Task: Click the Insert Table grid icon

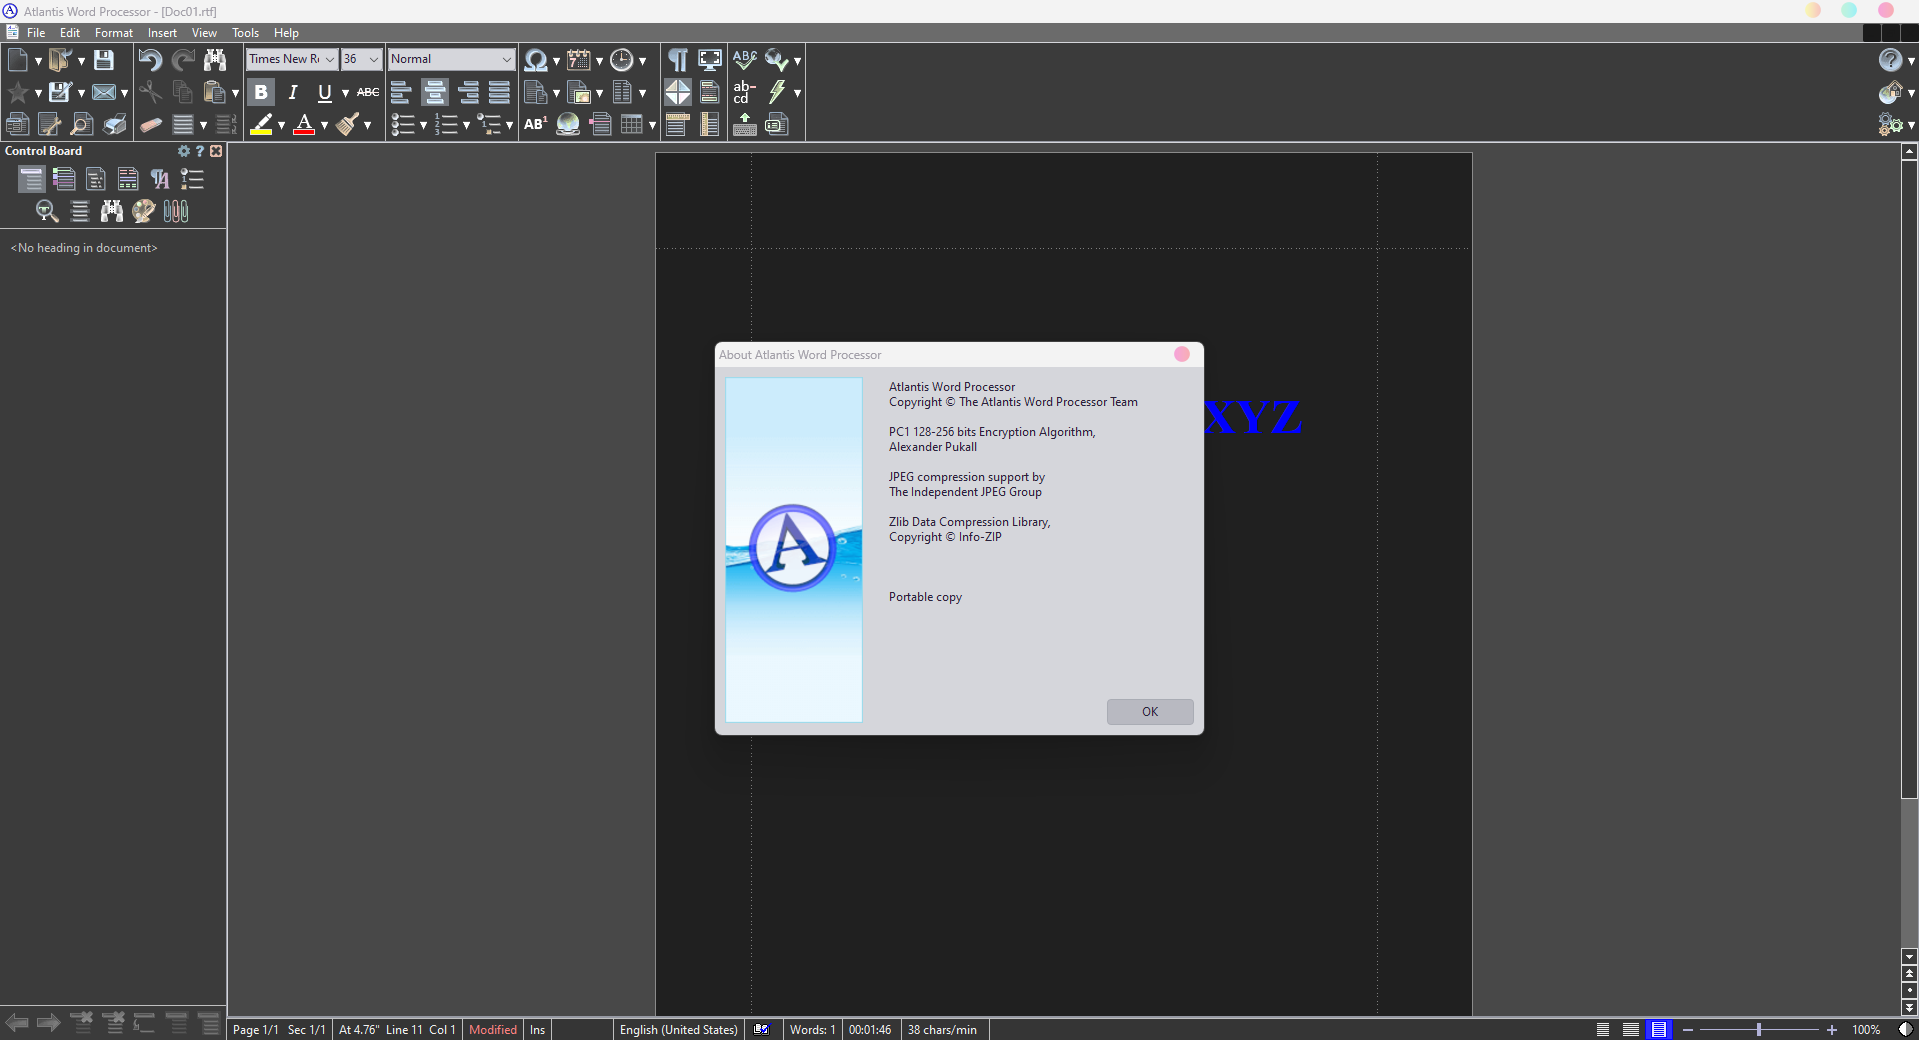Action: [632, 125]
